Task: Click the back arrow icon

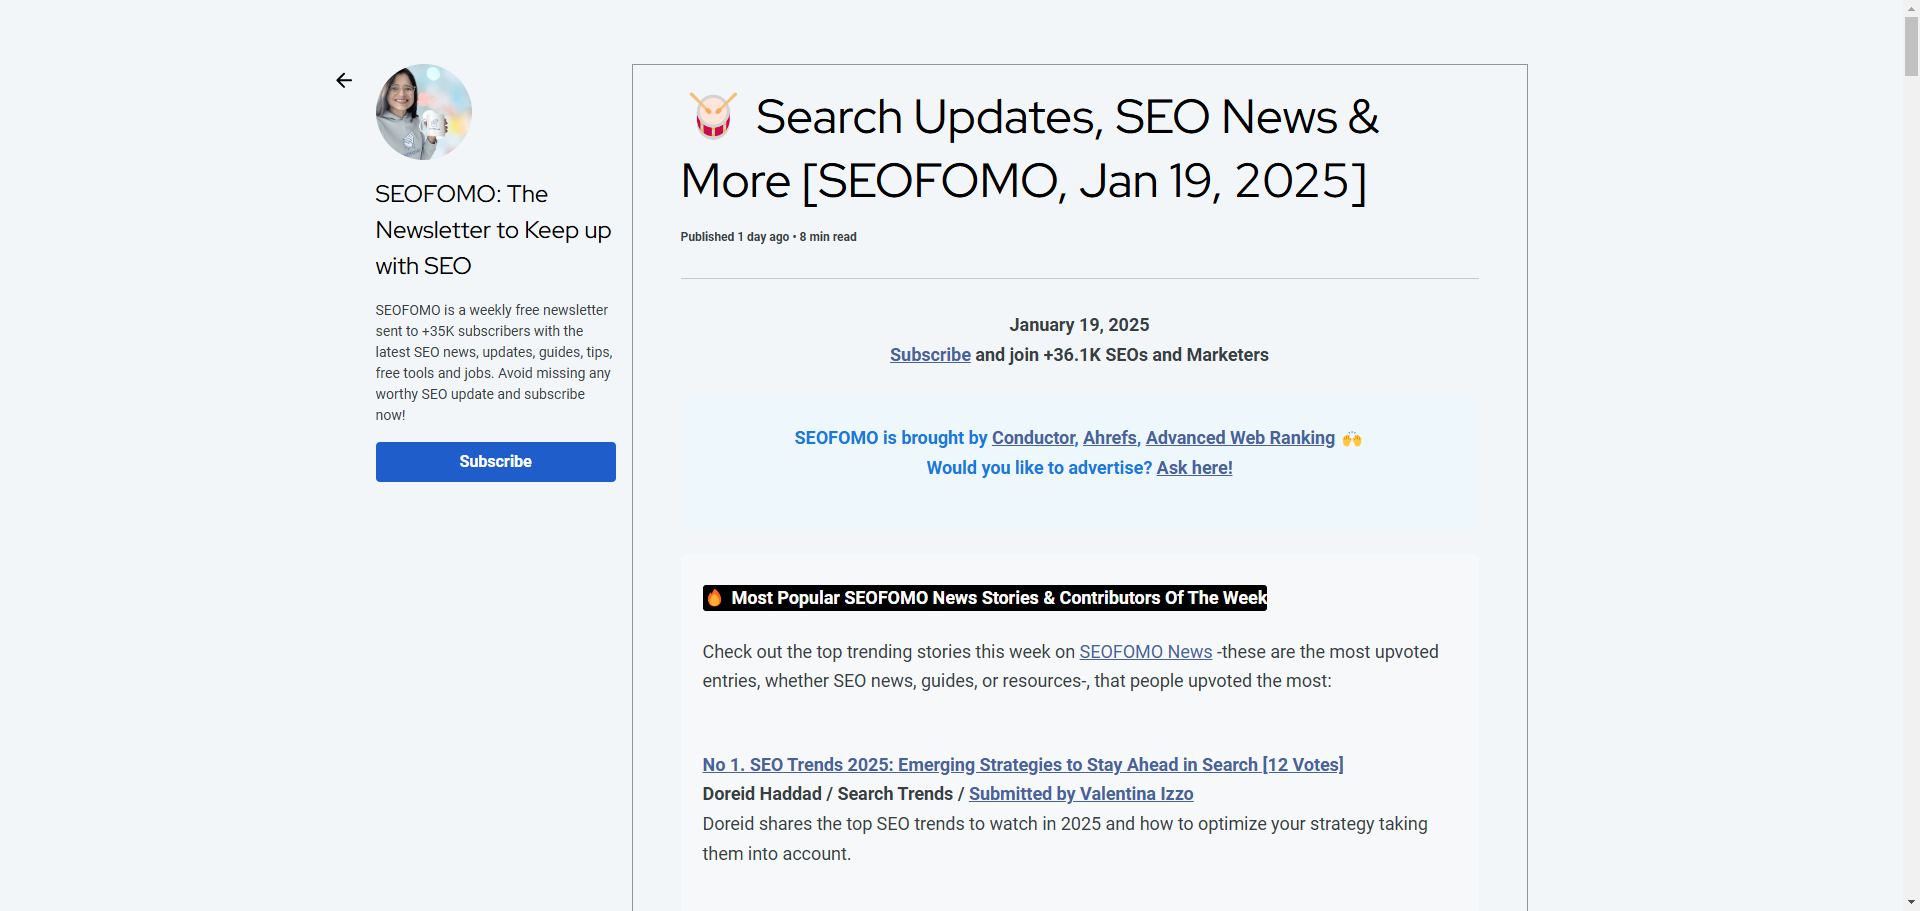Action: (x=344, y=80)
